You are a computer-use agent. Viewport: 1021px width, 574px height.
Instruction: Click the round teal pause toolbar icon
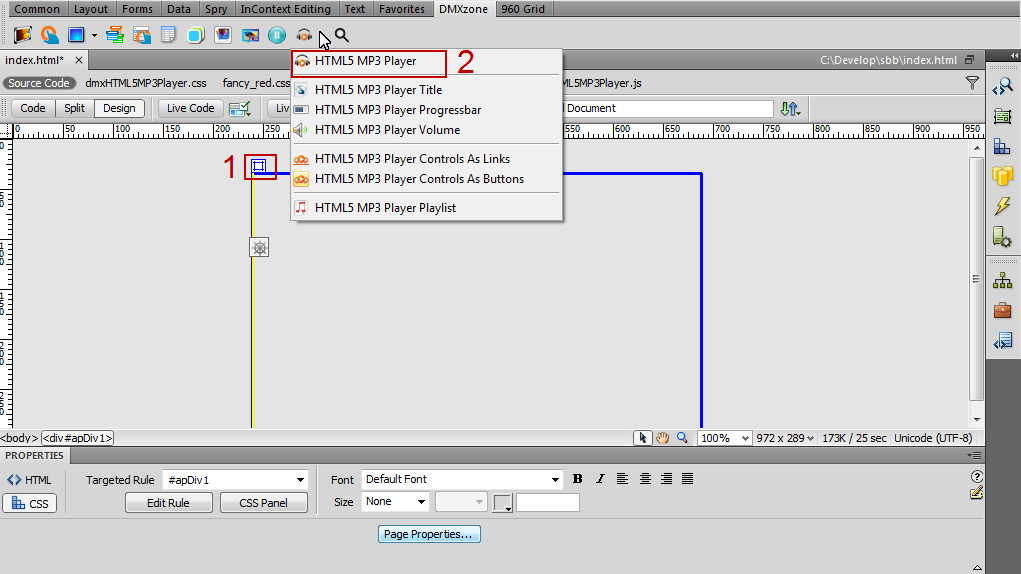click(277, 34)
